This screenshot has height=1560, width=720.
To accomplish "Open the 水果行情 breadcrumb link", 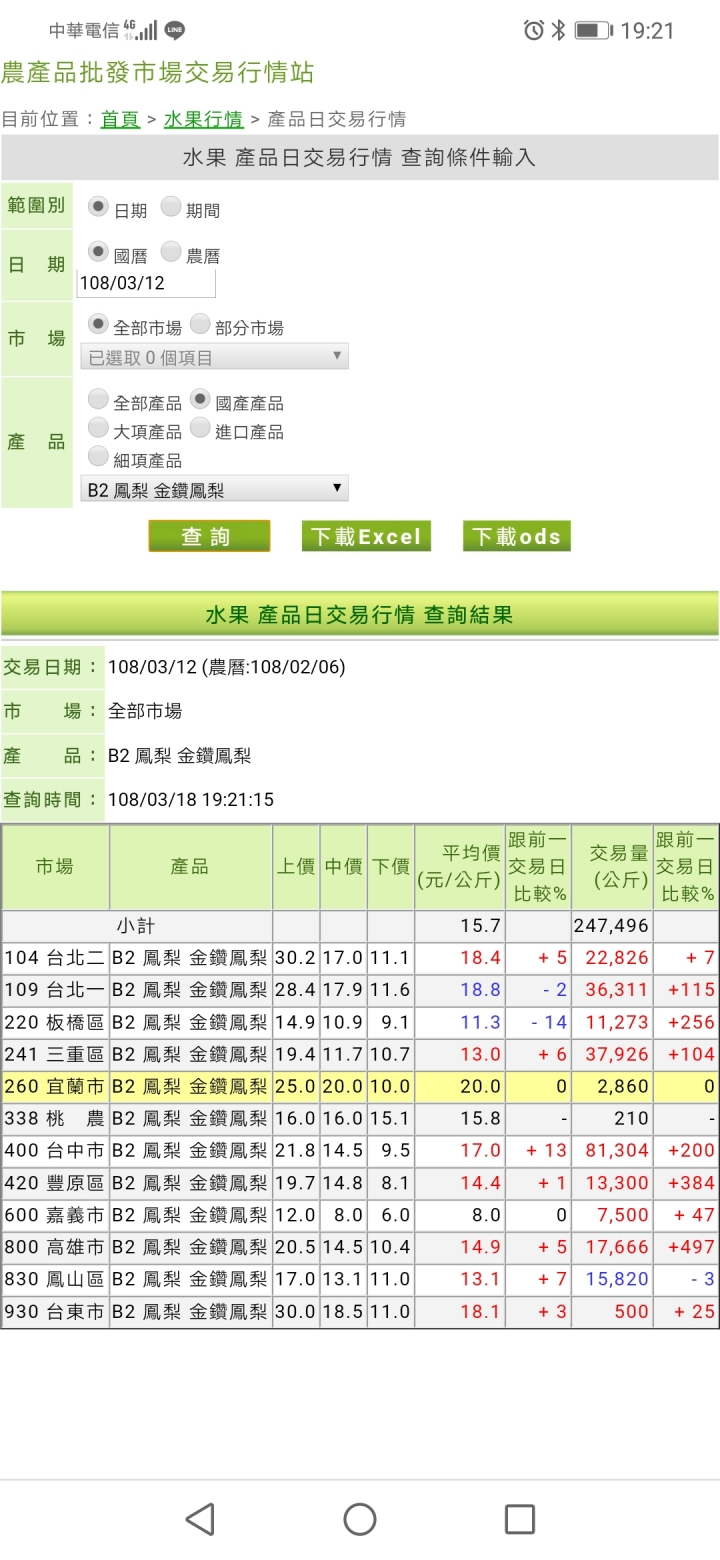I will (x=203, y=119).
